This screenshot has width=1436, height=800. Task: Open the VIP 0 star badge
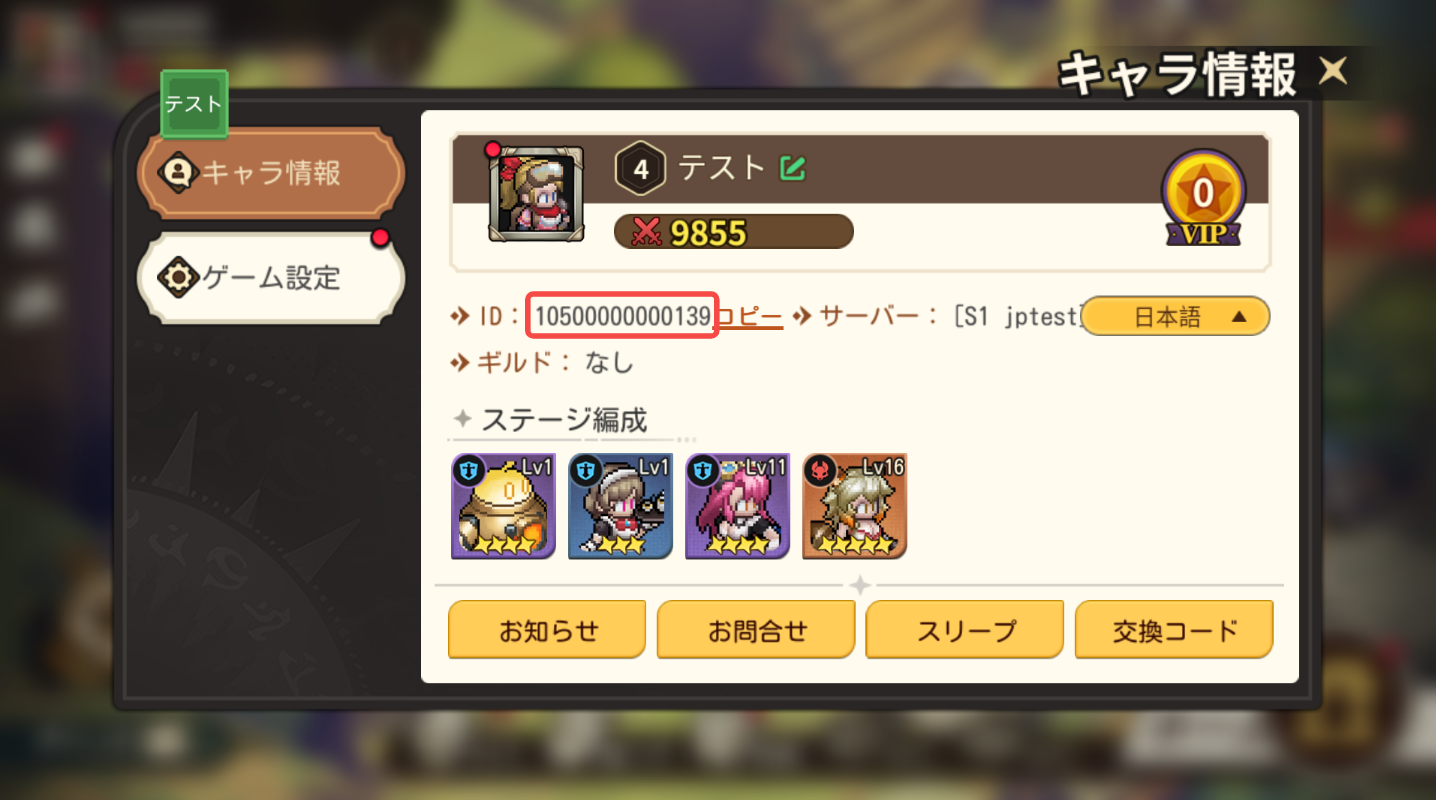1202,199
